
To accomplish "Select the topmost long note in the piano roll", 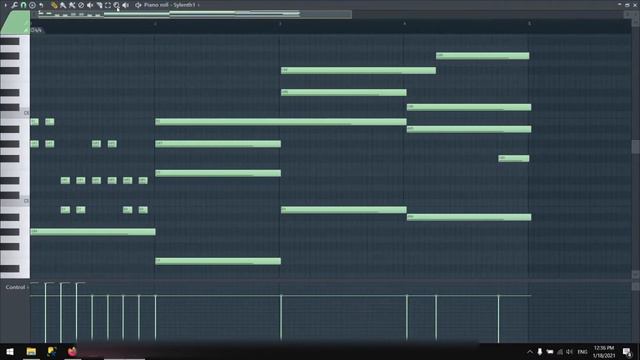I will pyautogui.click(x=482, y=56).
